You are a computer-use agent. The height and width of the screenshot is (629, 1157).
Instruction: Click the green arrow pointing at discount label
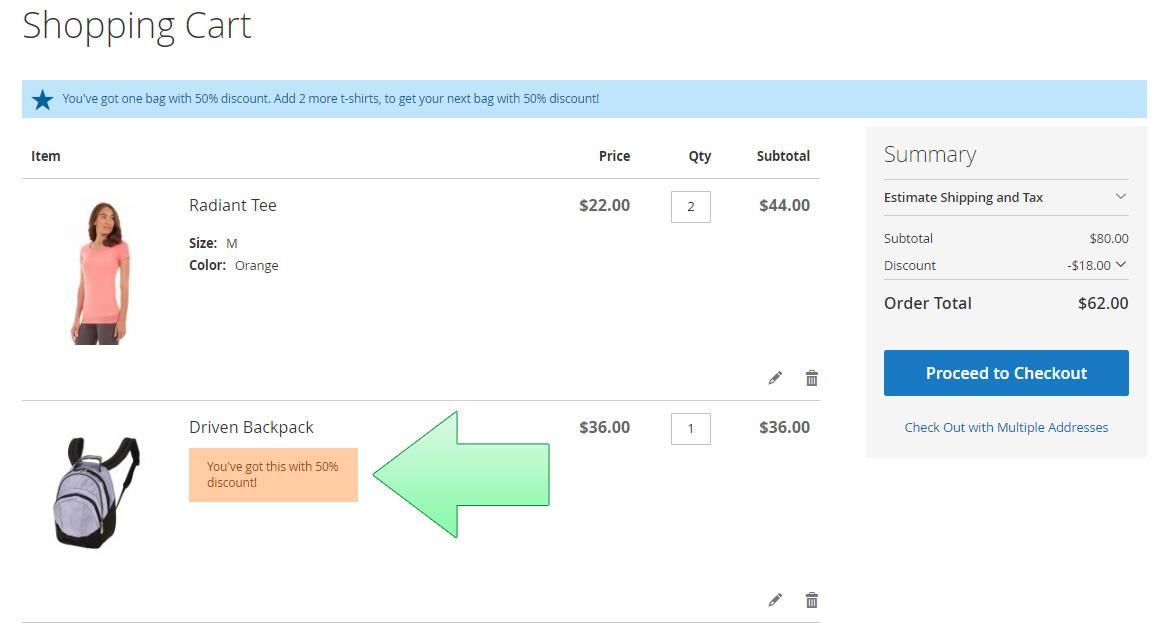[461, 475]
